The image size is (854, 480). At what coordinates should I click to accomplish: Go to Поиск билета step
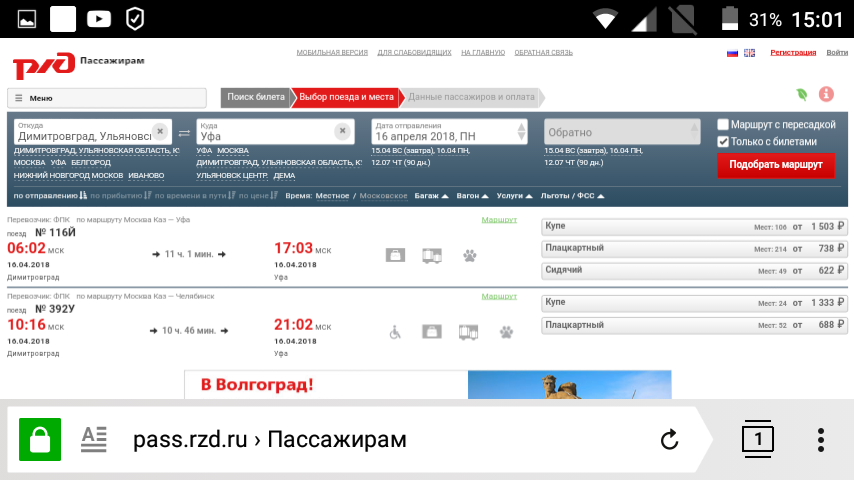(x=256, y=97)
